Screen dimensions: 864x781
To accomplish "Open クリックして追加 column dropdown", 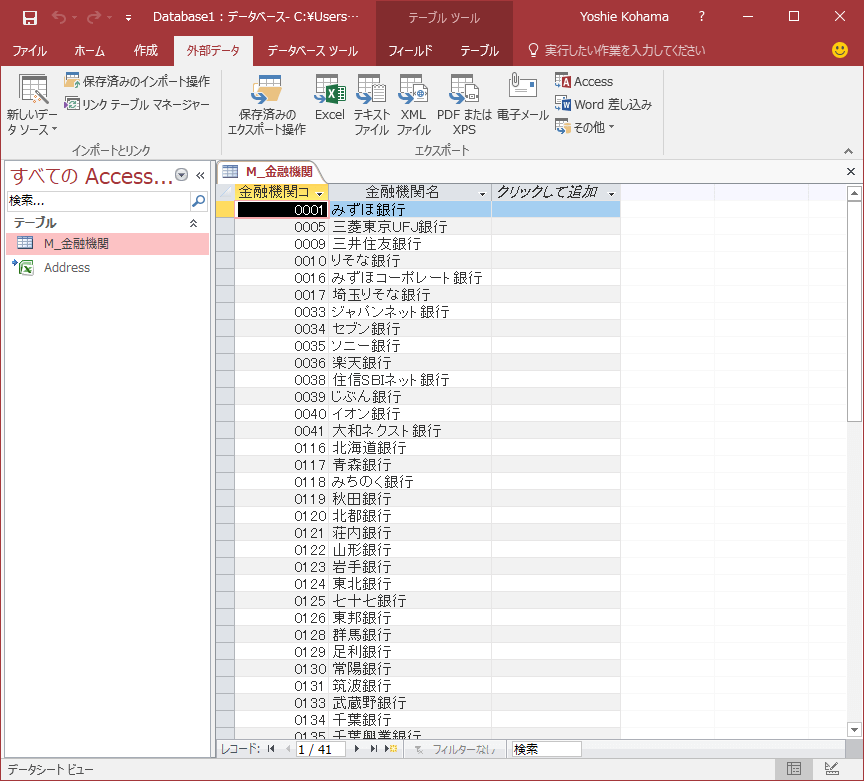I will pyautogui.click(x=611, y=193).
